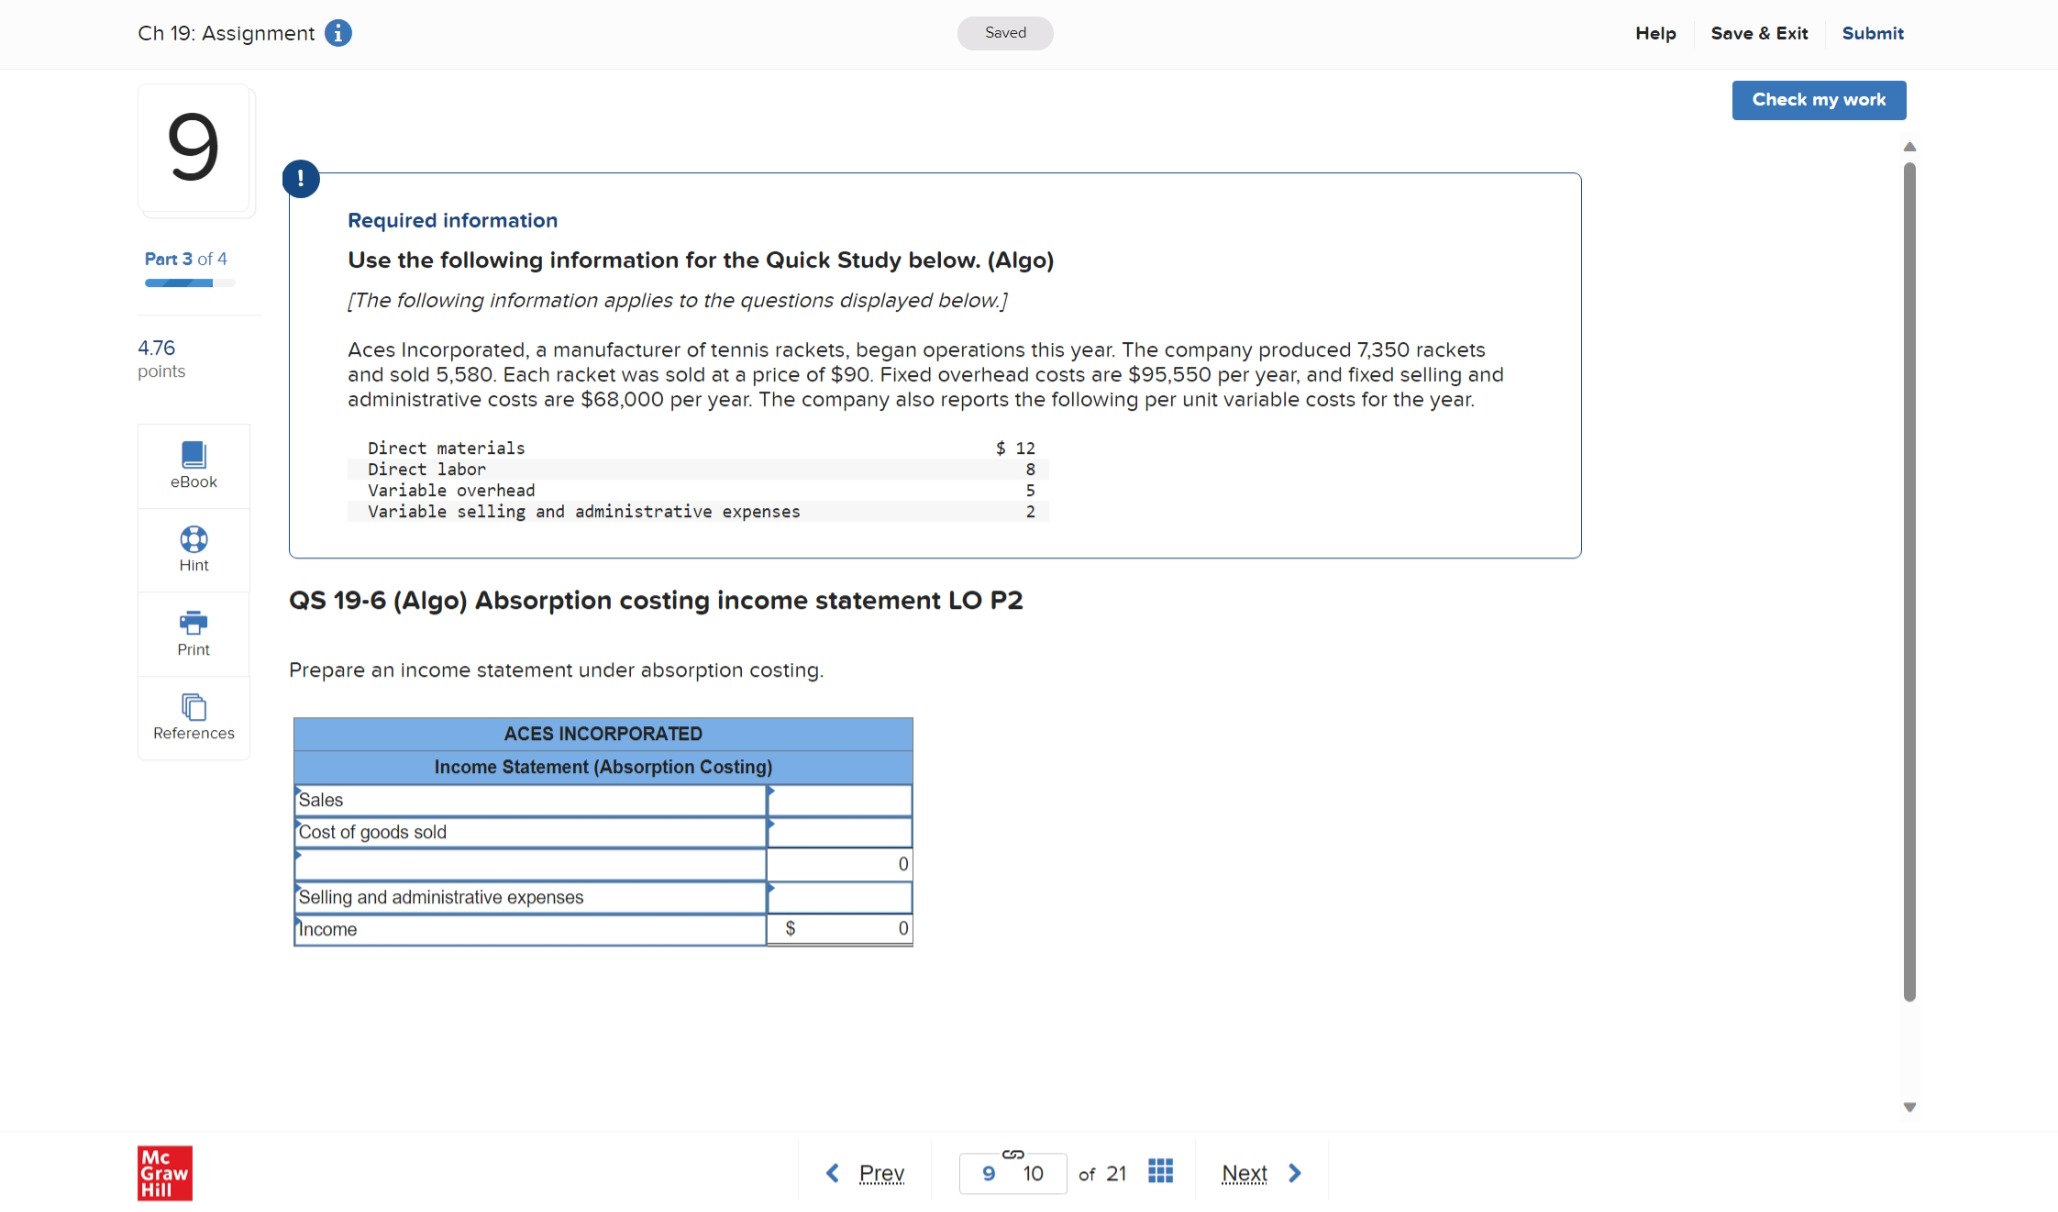Click the Submit link
Viewport: 2058px width, 1212px height.
click(1872, 33)
